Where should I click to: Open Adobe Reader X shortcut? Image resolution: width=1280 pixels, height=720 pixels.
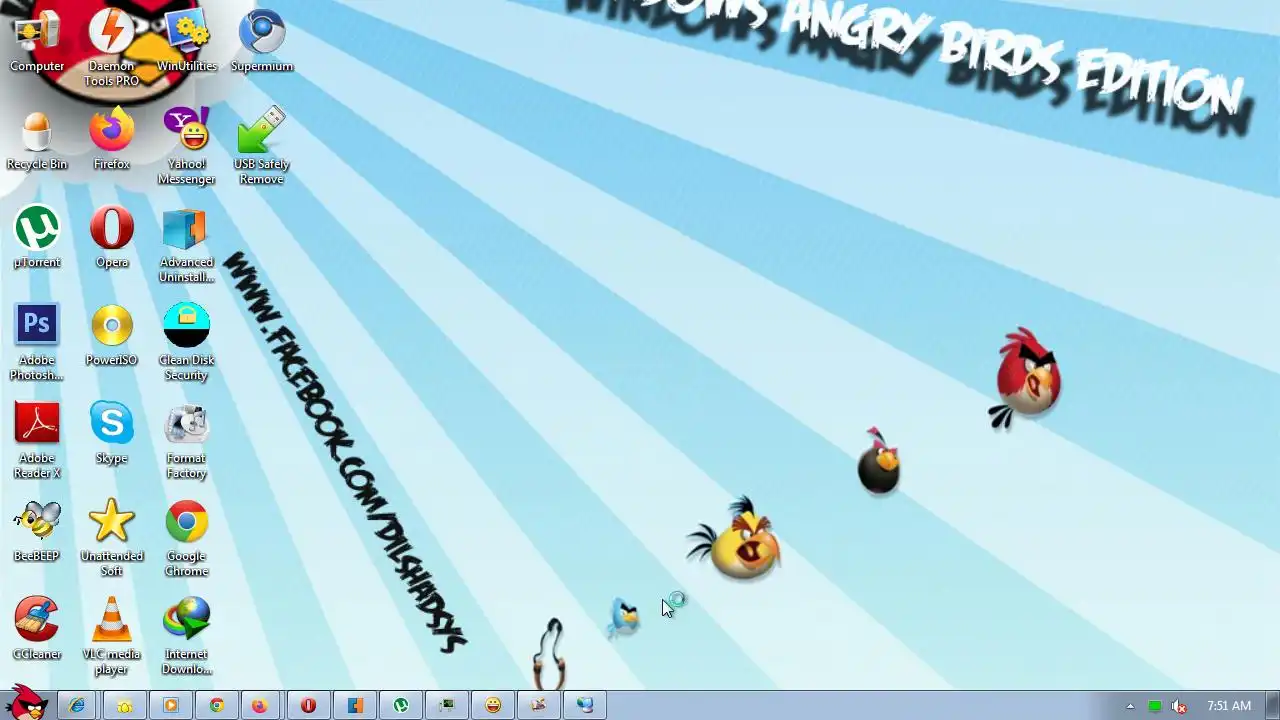(37, 440)
